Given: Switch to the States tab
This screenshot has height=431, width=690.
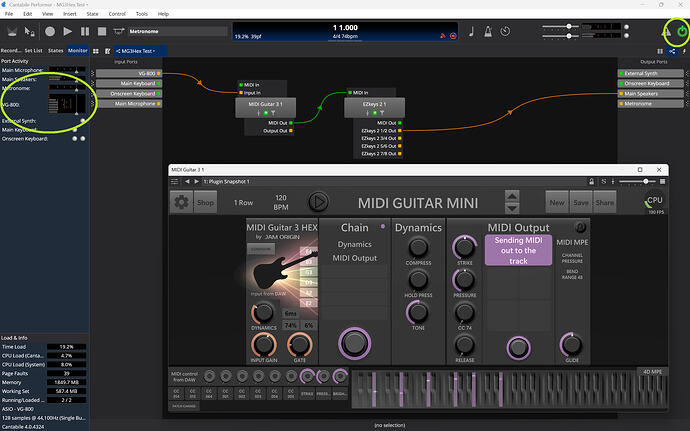Looking at the screenshot, I should point(55,49).
